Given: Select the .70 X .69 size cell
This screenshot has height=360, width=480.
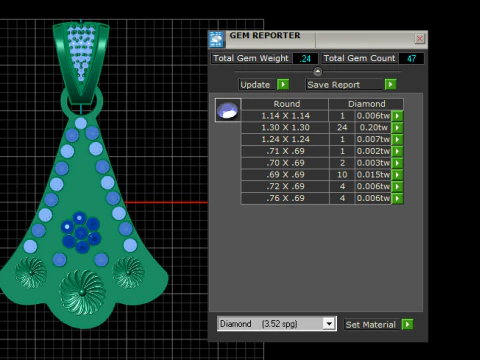Looking at the screenshot, I should [285, 163].
